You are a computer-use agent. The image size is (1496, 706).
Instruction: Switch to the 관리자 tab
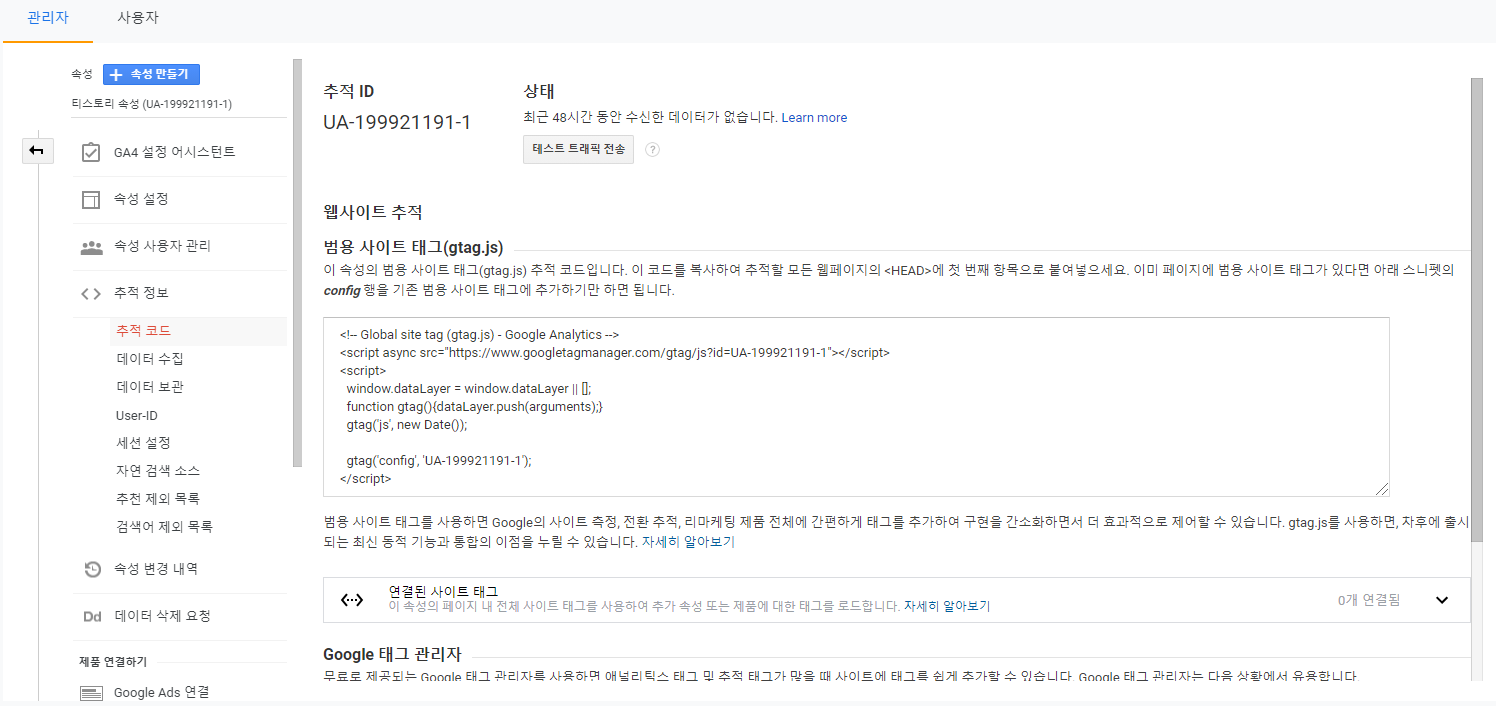coord(48,18)
